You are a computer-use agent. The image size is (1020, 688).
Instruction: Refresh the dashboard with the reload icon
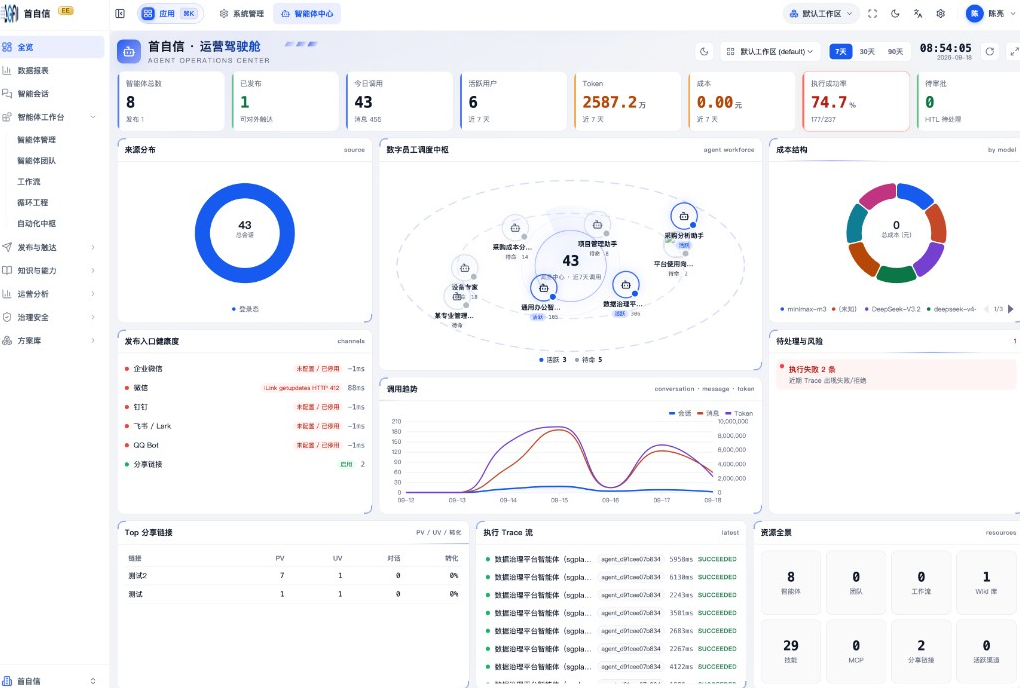(989, 51)
